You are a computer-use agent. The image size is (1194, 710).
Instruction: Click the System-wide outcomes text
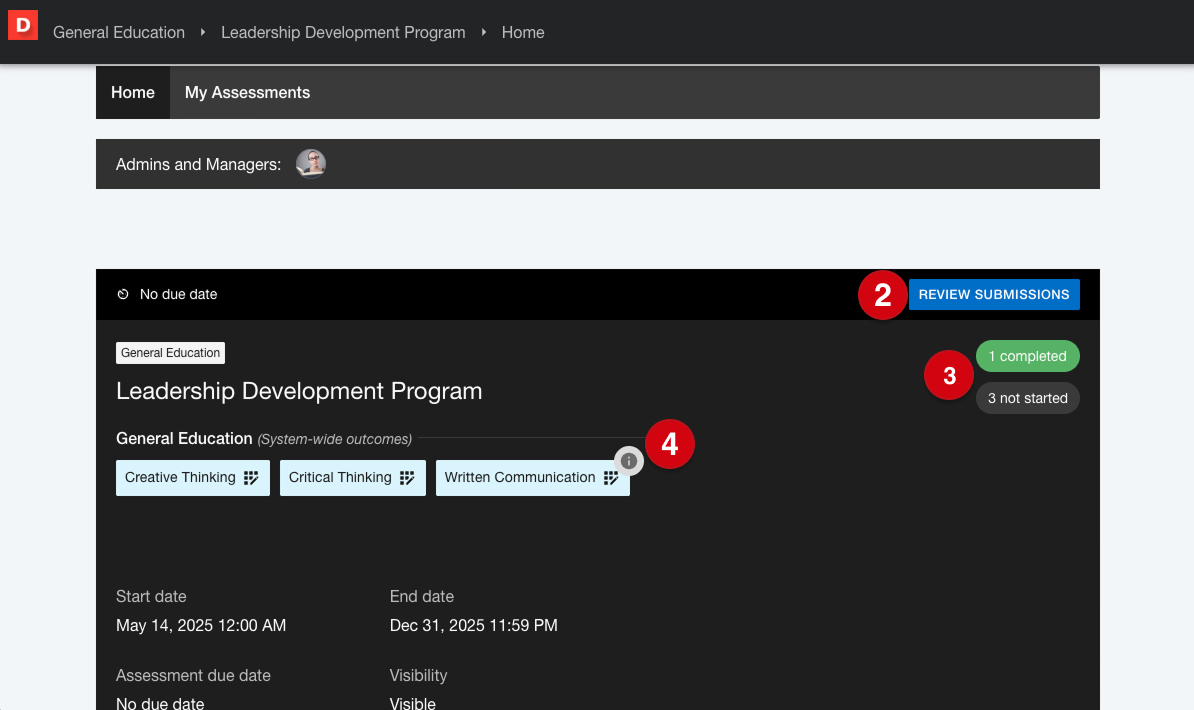click(334, 440)
